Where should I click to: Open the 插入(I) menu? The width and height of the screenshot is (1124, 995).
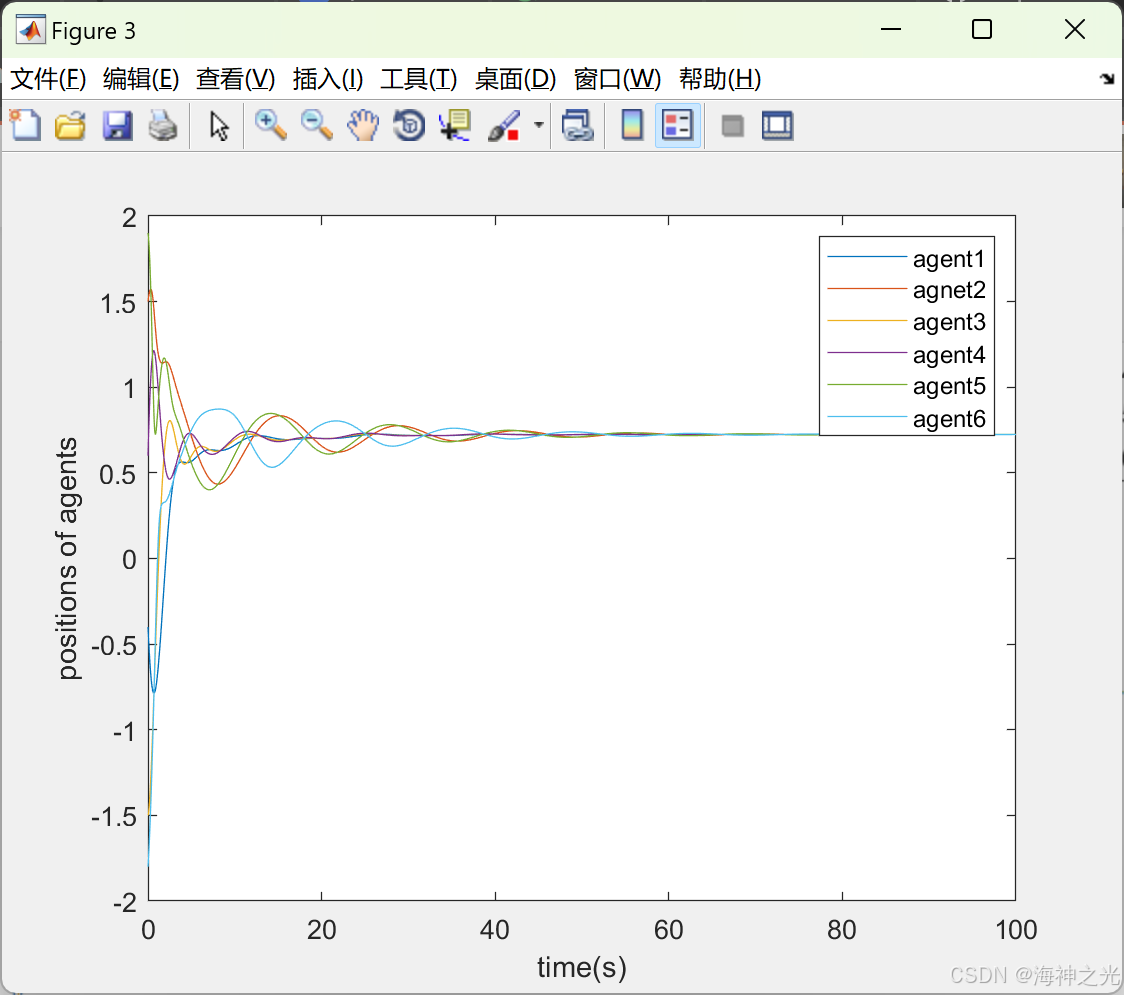[x=328, y=79]
